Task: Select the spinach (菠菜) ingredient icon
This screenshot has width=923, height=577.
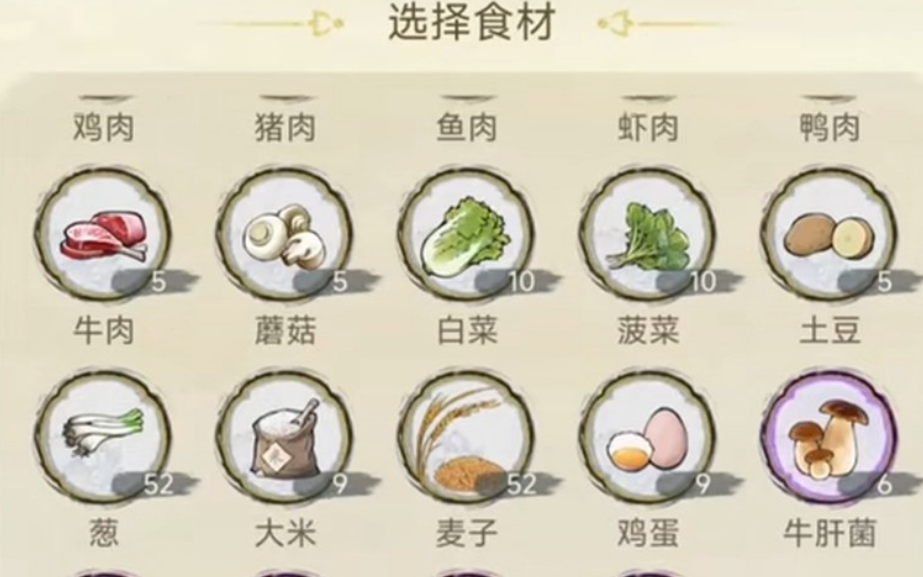Action: pyautogui.click(x=648, y=234)
